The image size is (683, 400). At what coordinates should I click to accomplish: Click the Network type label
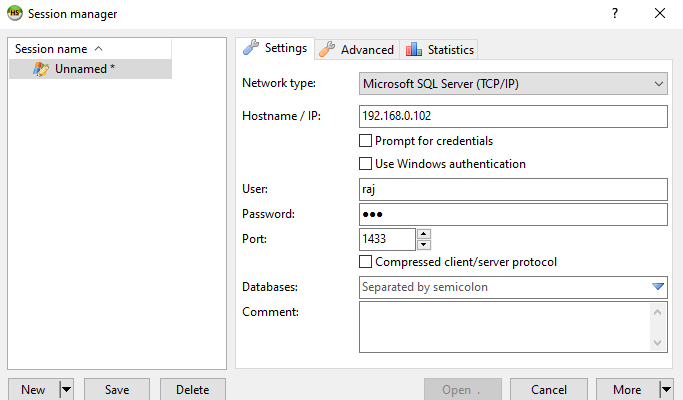279,83
